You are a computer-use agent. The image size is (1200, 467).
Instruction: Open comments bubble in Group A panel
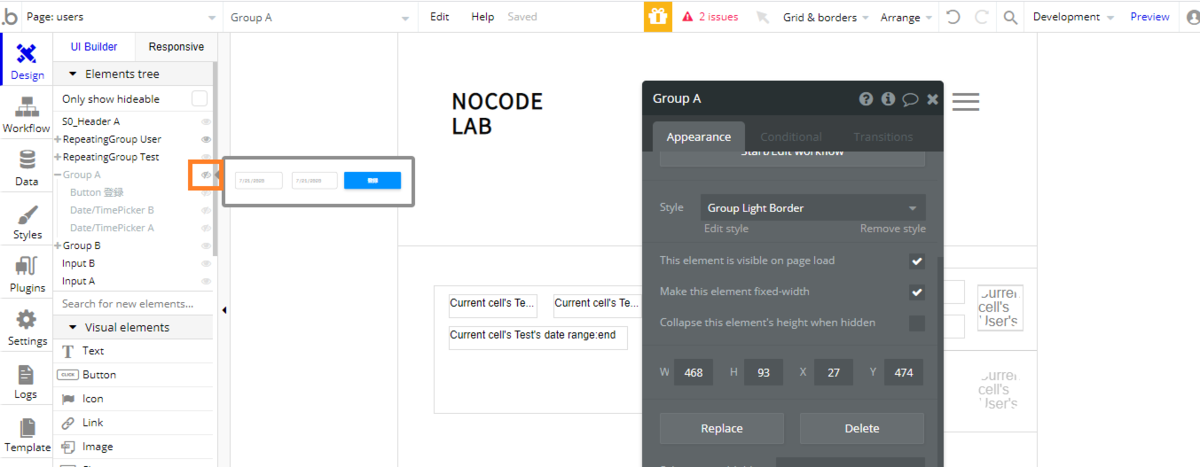910,99
